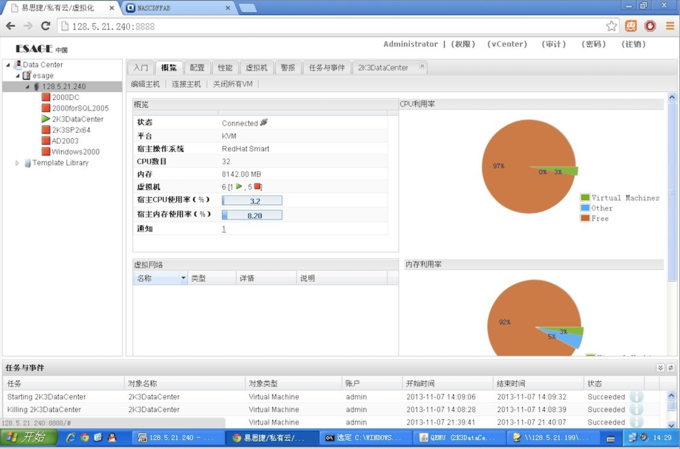Switch to the 虚拟机 tab
Viewport: 680px width, 449px height.
click(257, 68)
